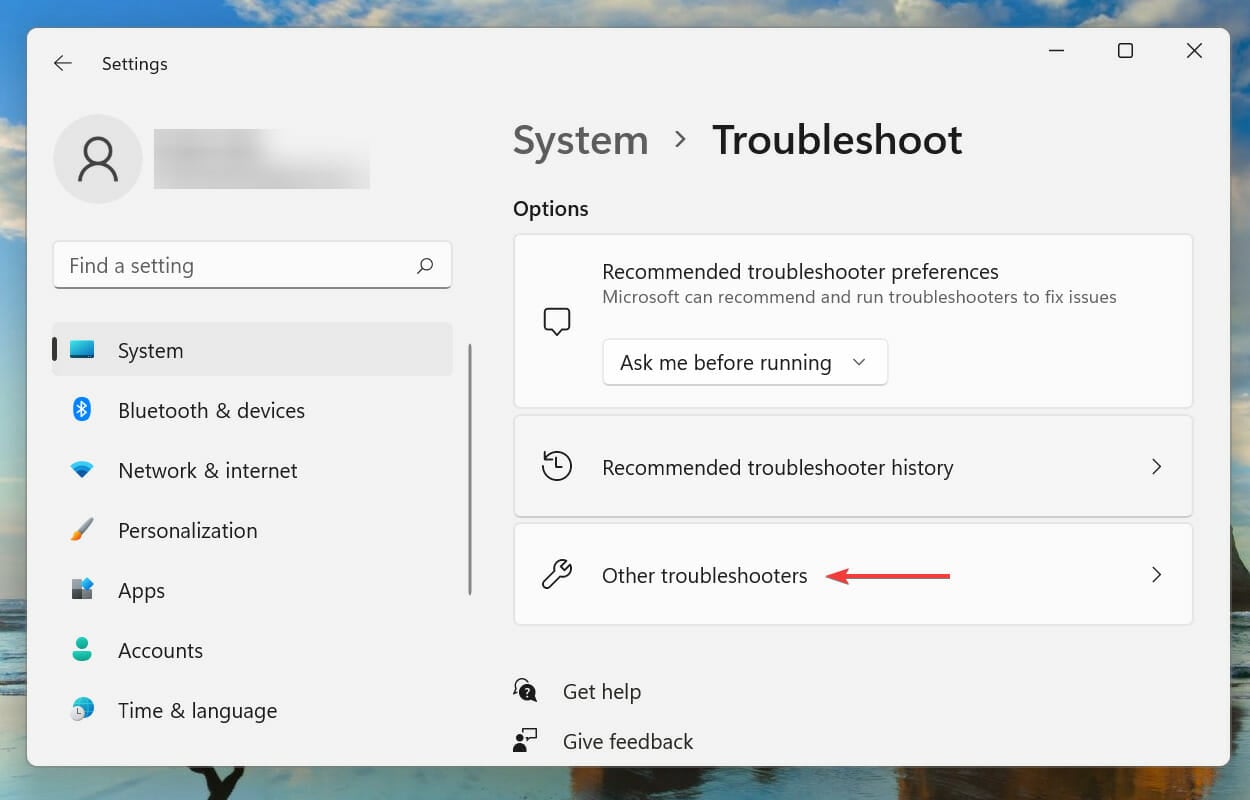1250x800 pixels.
Task: Select Apps in the sidebar
Action: (x=252, y=590)
